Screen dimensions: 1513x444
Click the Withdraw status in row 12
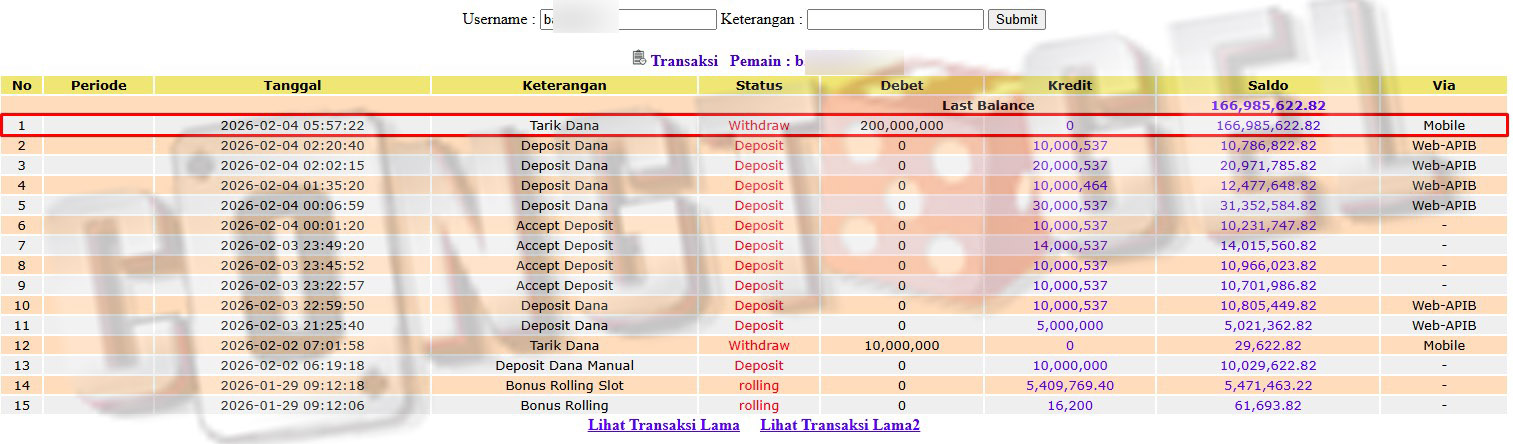[x=759, y=346]
